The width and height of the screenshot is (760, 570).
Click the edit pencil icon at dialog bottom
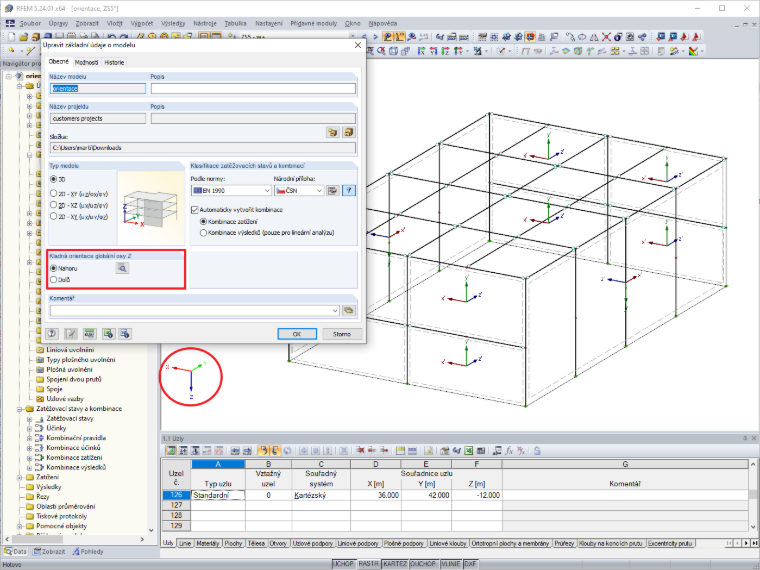pyautogui.click(x=71, y=333)
